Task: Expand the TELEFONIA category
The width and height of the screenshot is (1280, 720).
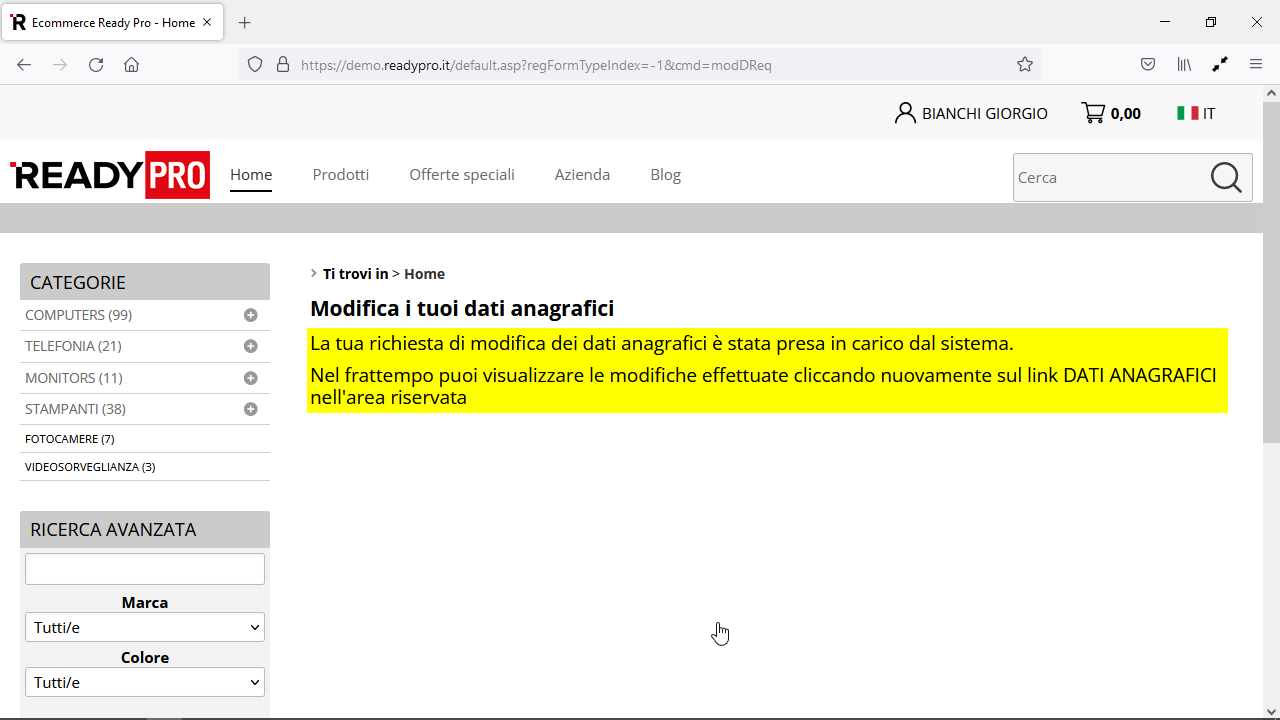Action: (x=250, y=345)
